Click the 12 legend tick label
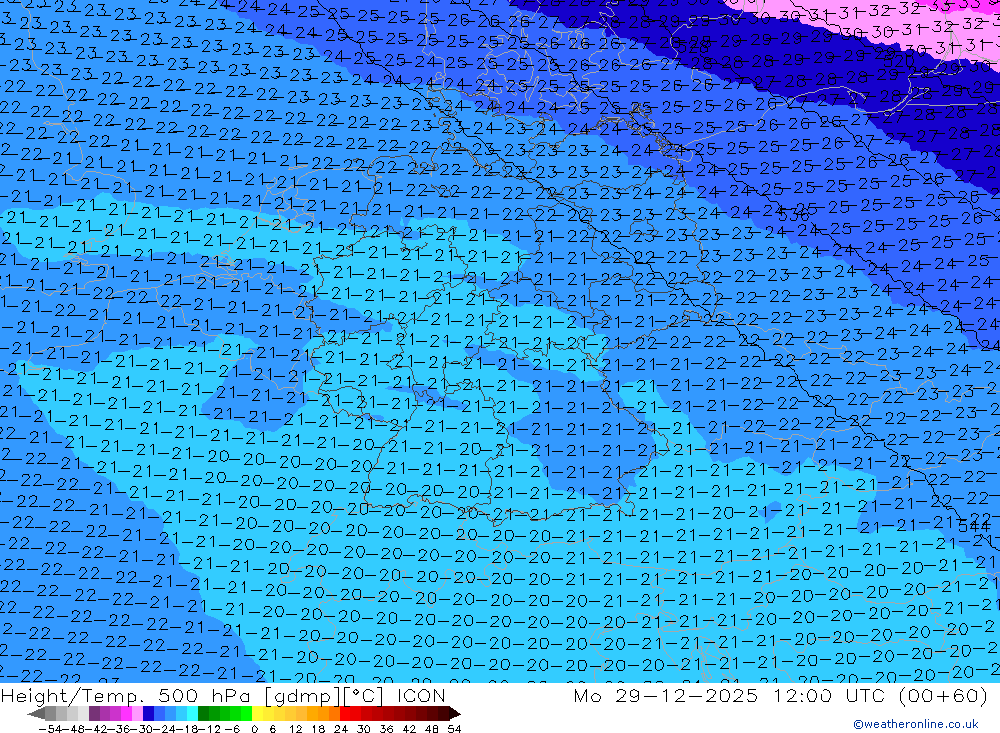Screen dimensions: 1000x733 (x=295, y=729)
